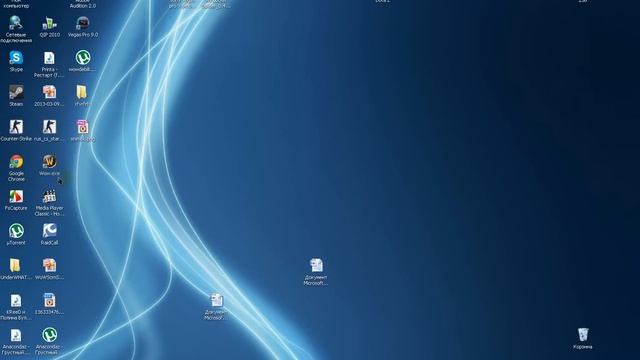Select the Wow.exe shortcut icon
Screen dimensions: 640x360
point(49,162)
